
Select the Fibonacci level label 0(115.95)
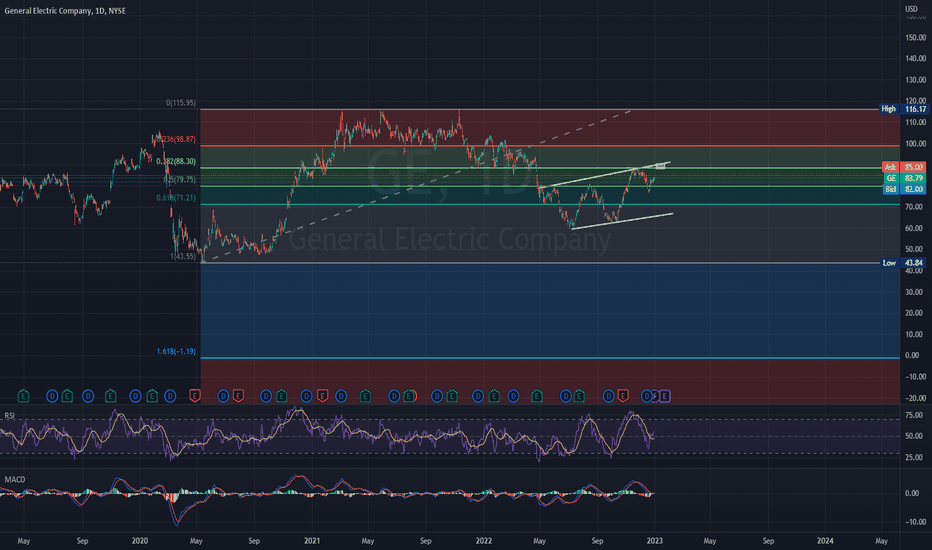[x=181, y=103]
